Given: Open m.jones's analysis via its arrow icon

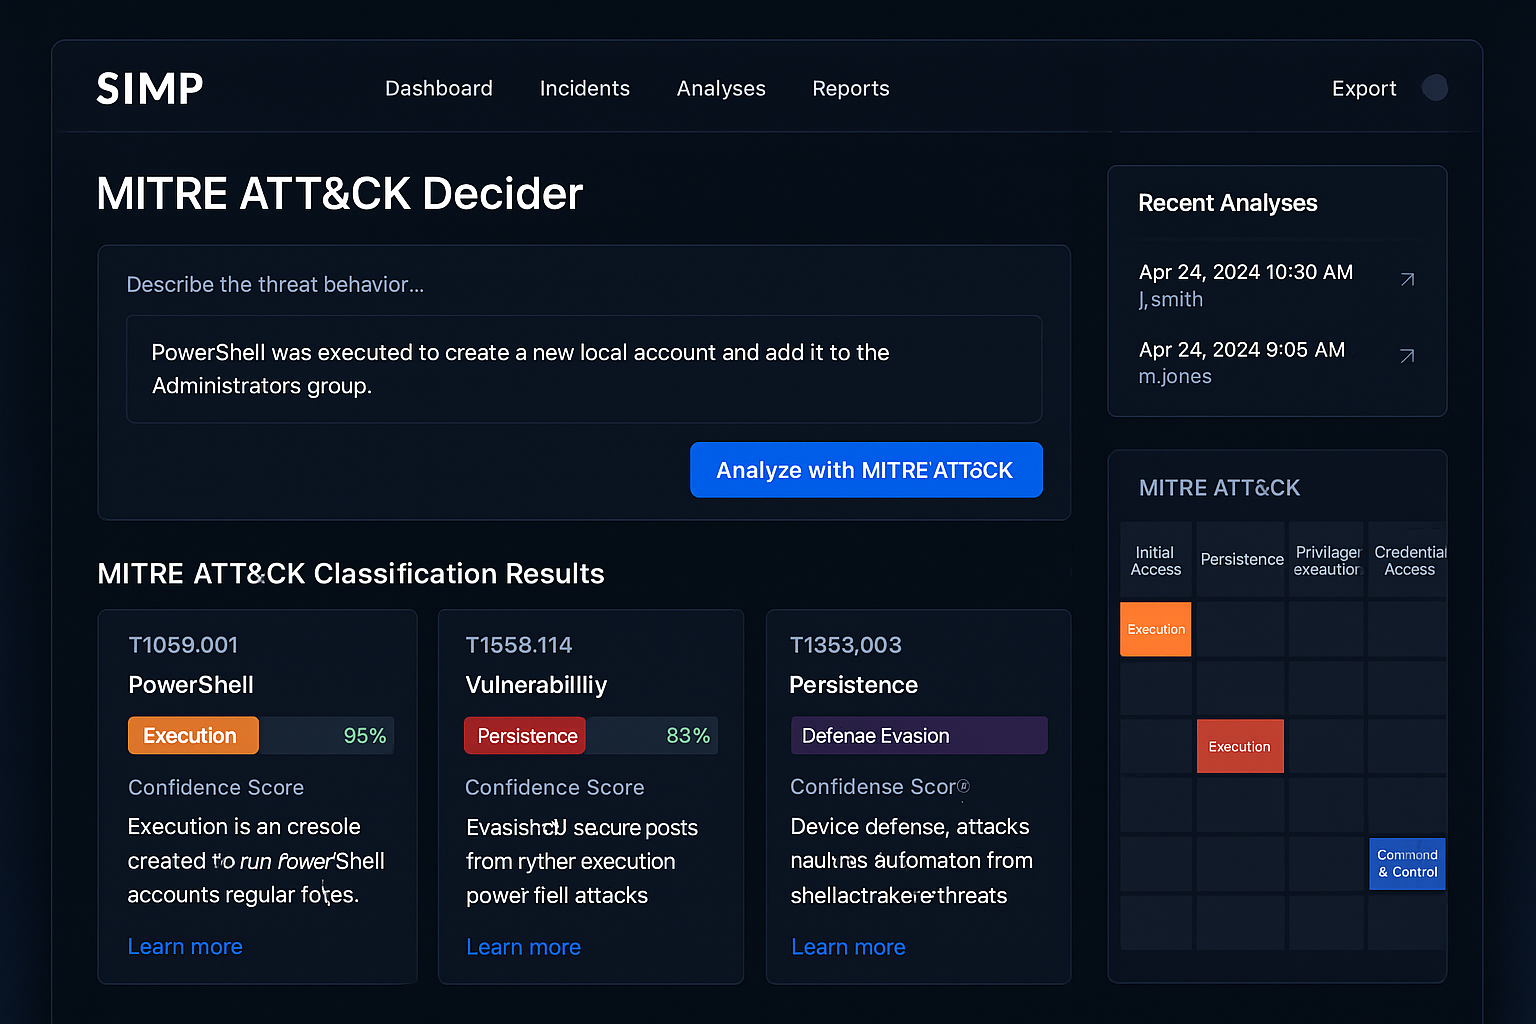Looking at the screenshot, I should (1407, 356).
